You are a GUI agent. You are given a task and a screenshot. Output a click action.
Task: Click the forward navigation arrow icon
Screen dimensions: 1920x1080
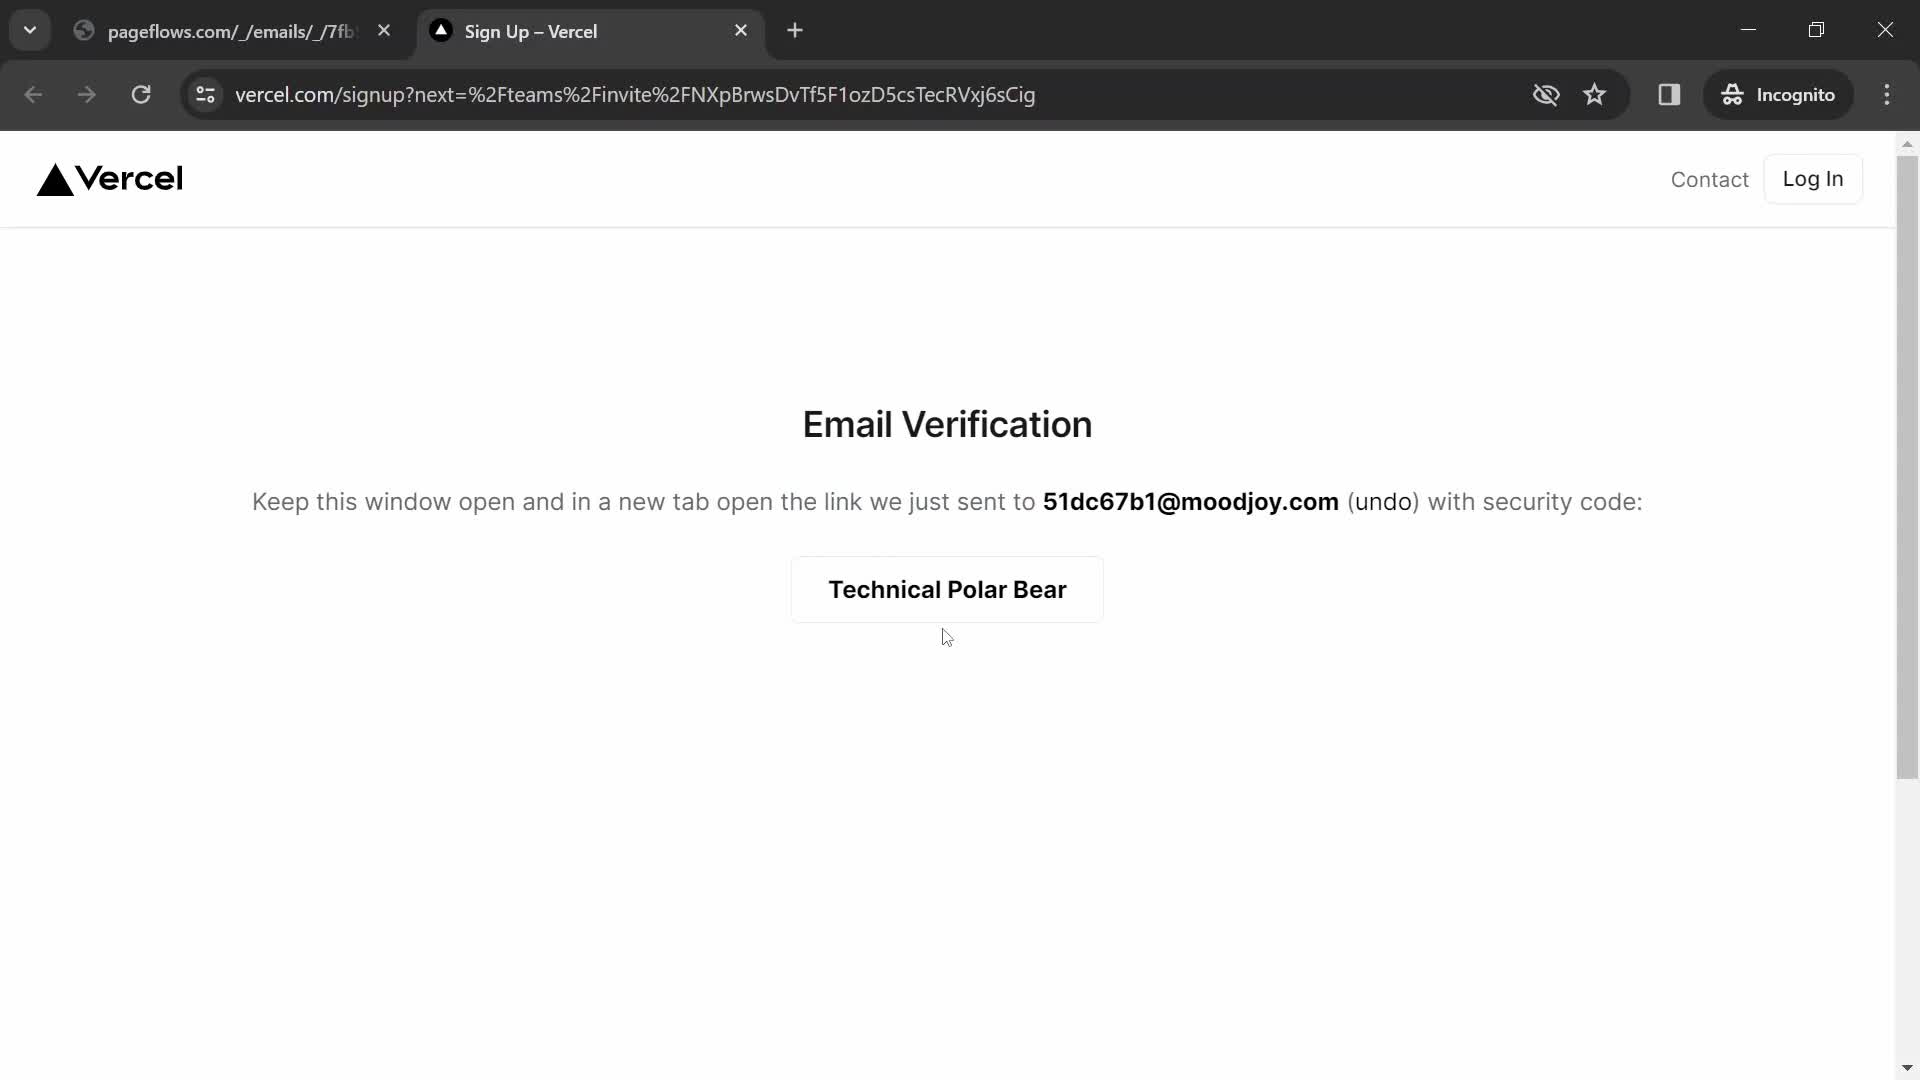86,95
